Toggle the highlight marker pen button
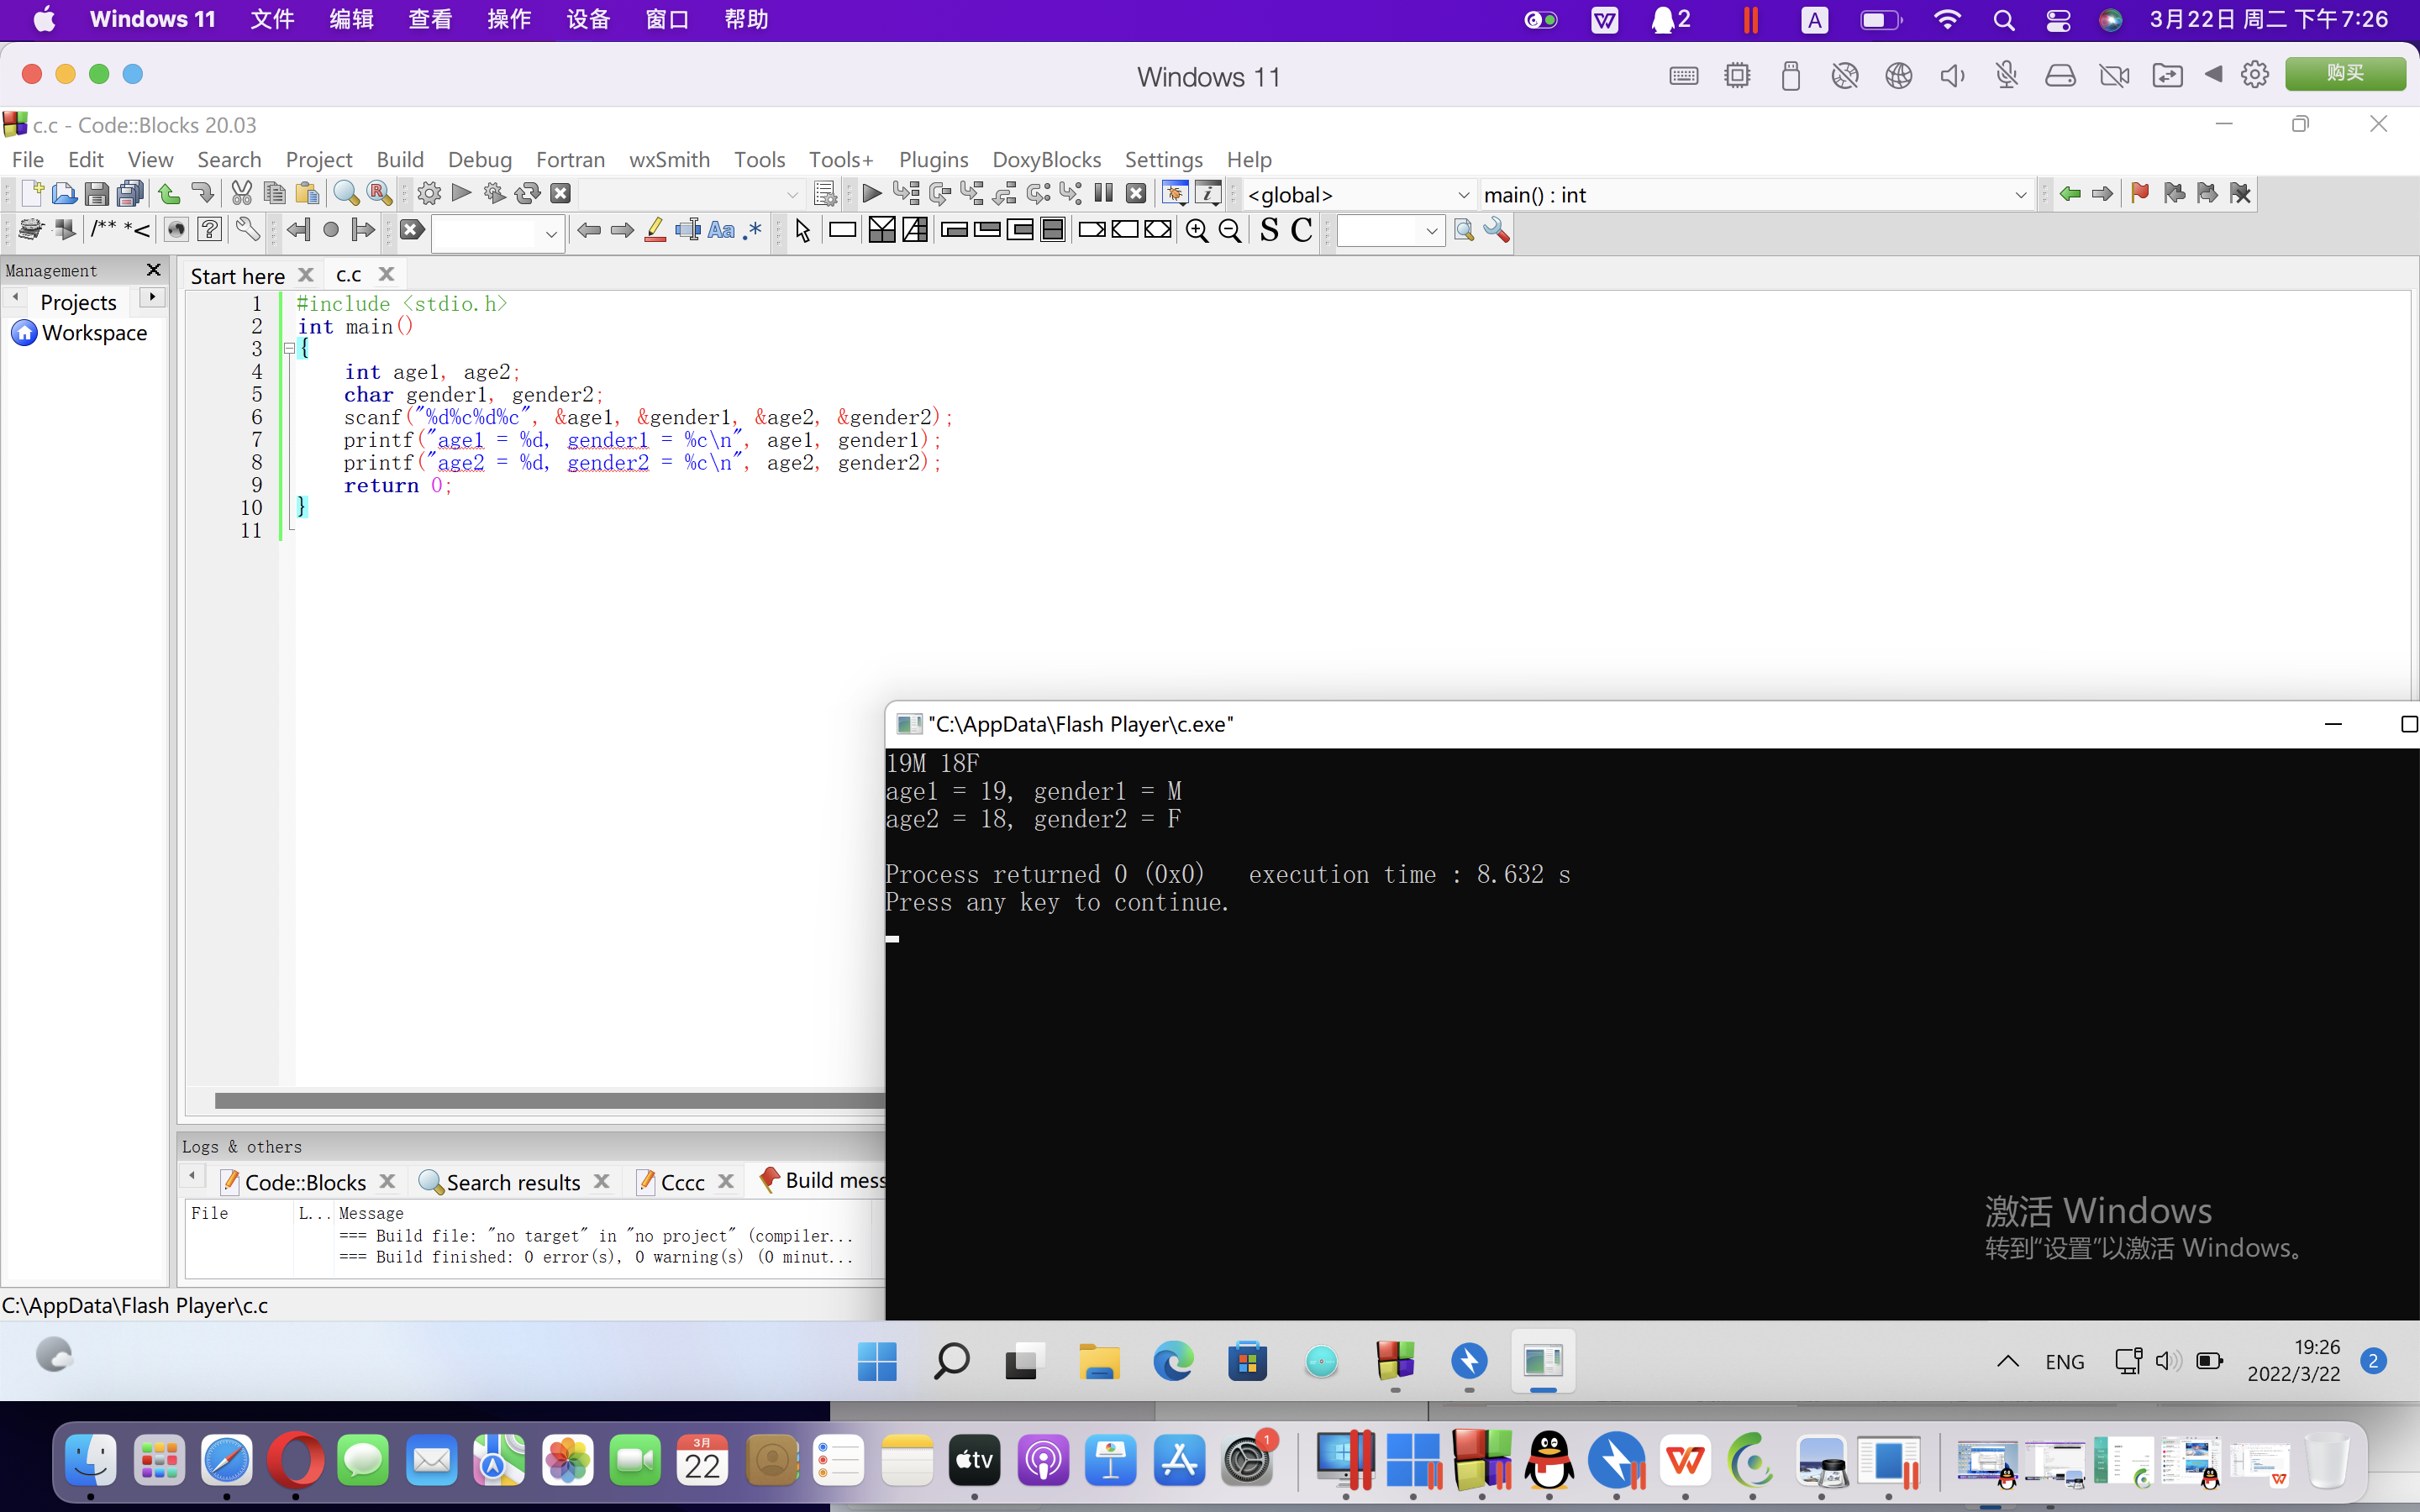This screenshot has height=1512, width=2420. 655,231
